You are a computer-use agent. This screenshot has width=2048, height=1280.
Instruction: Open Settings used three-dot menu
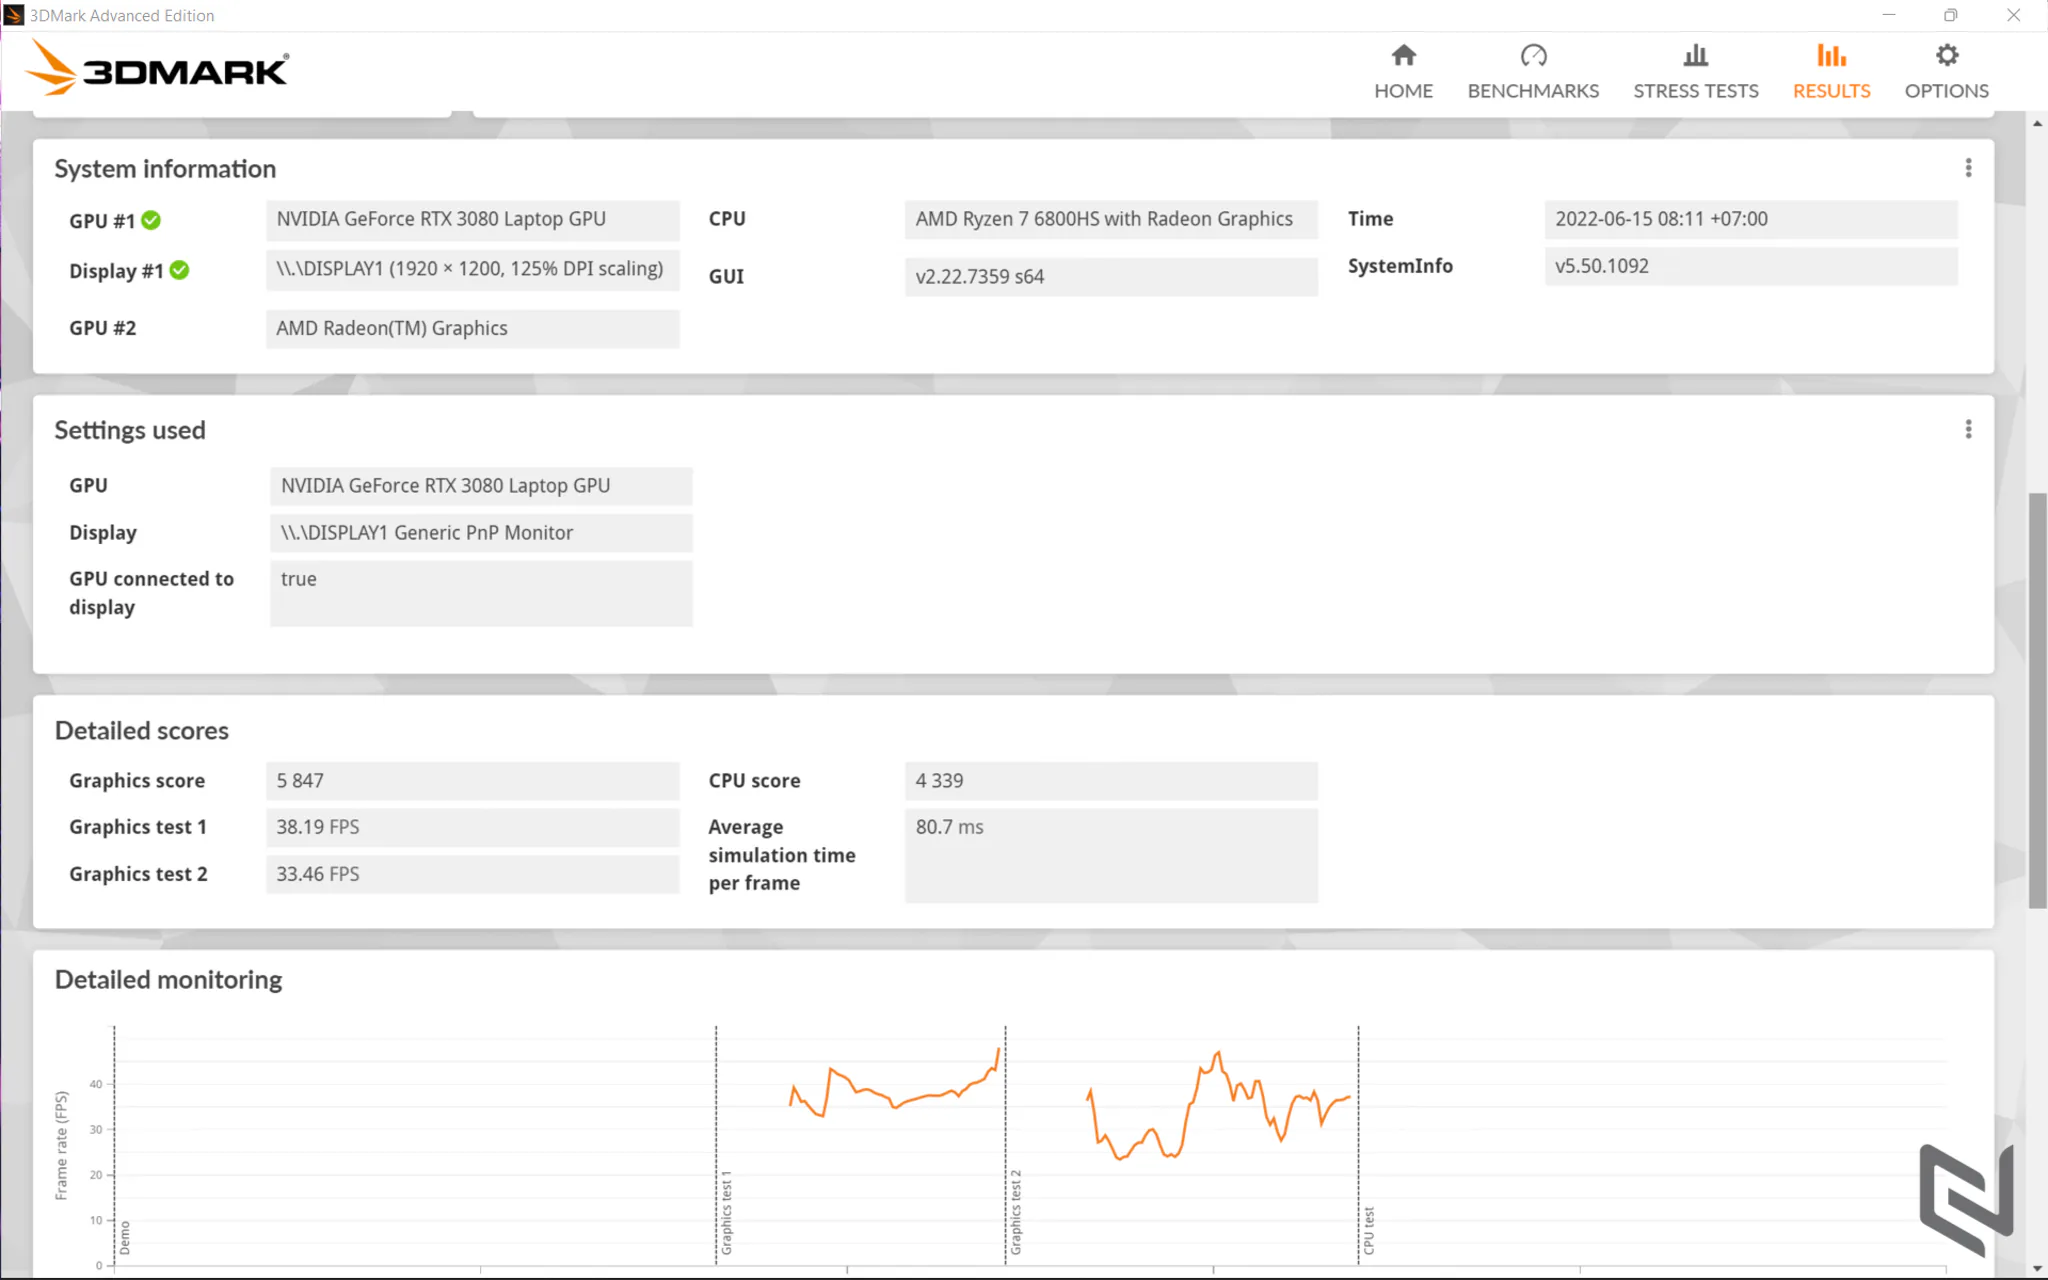[1968, 429]
